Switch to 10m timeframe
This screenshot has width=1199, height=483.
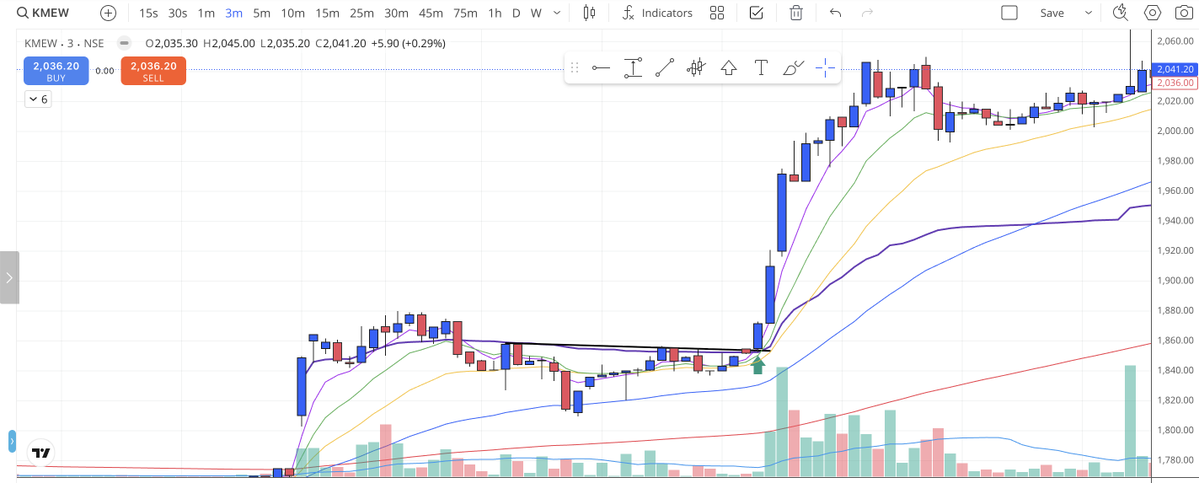(293, 13)
